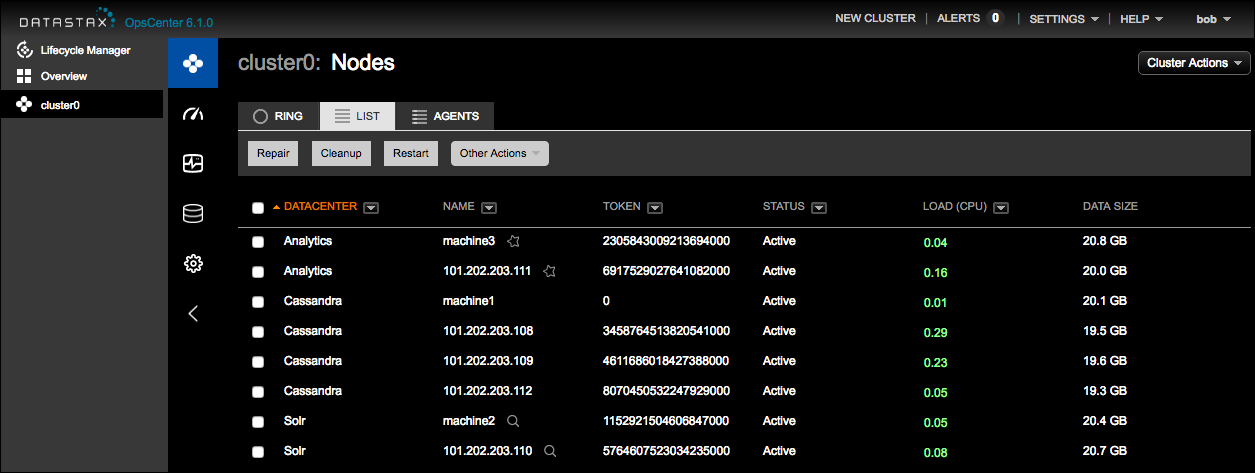
Task: Open the Nodes view icon in sidebar
Action: [x=193, y=63]
